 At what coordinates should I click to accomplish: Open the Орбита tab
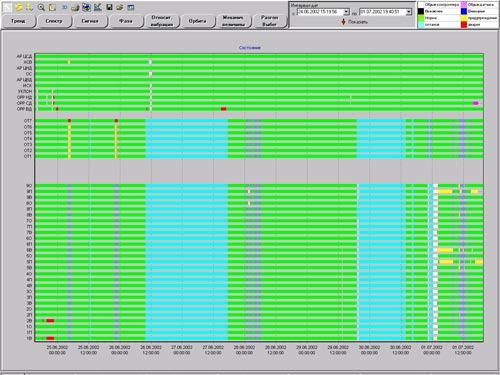197,21
